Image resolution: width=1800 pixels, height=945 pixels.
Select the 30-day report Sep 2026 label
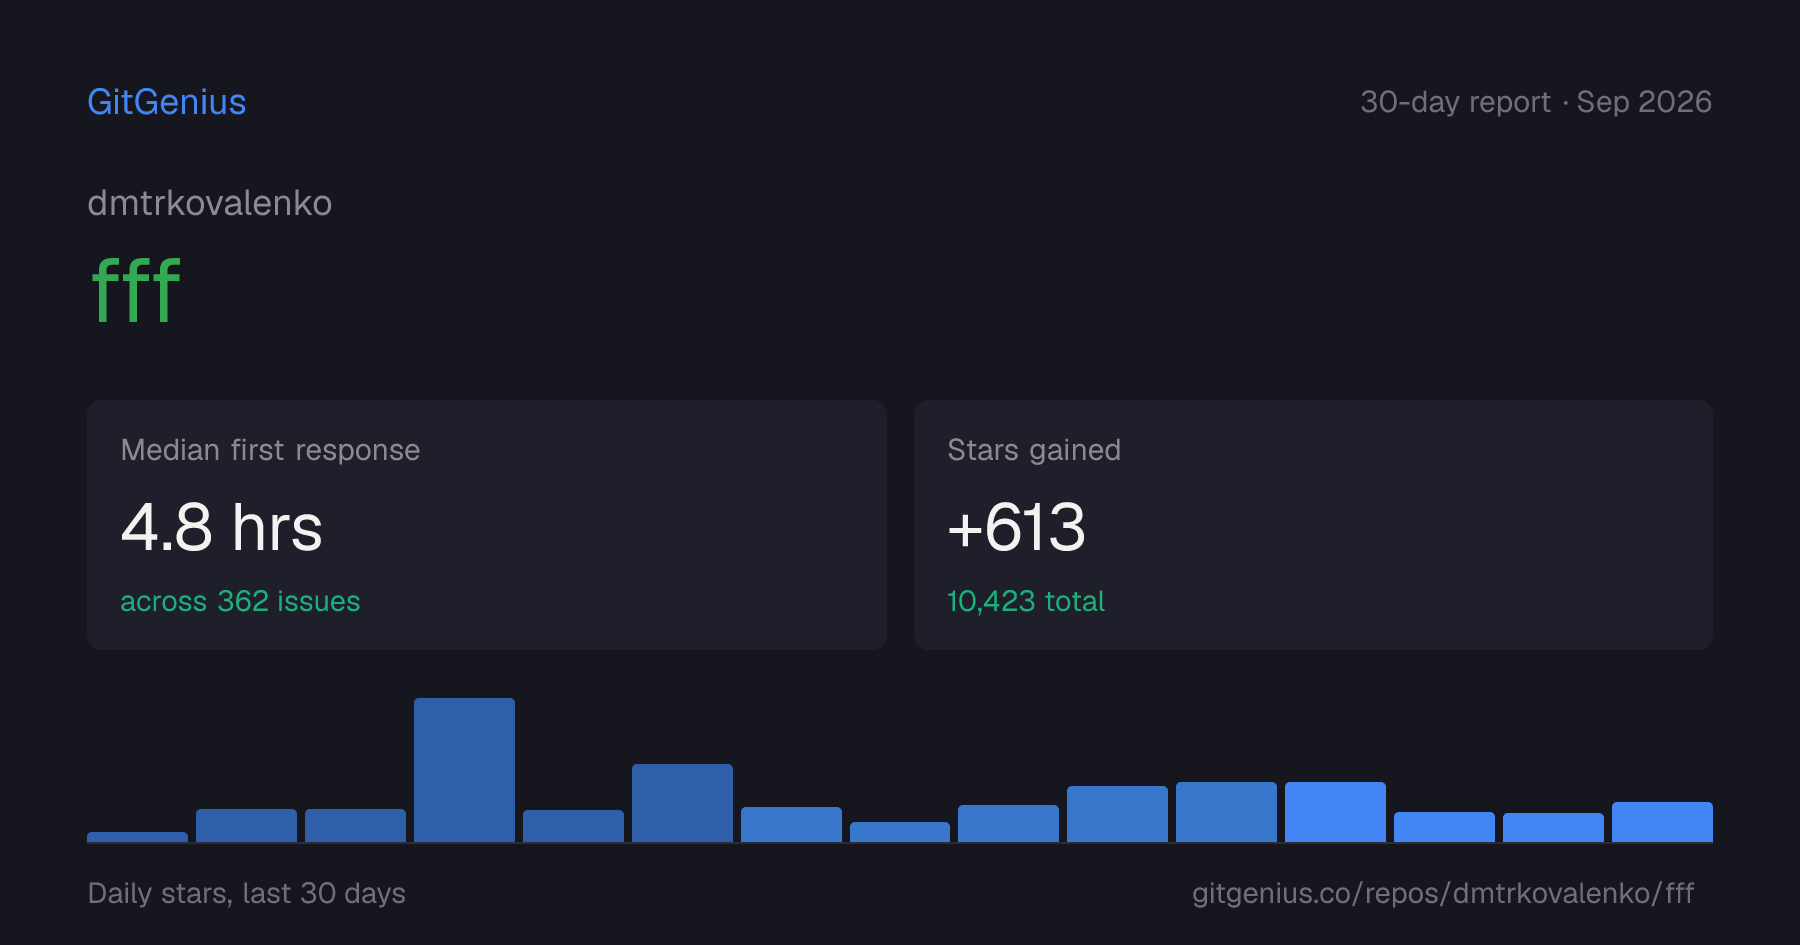click(x=1536, y=102)
